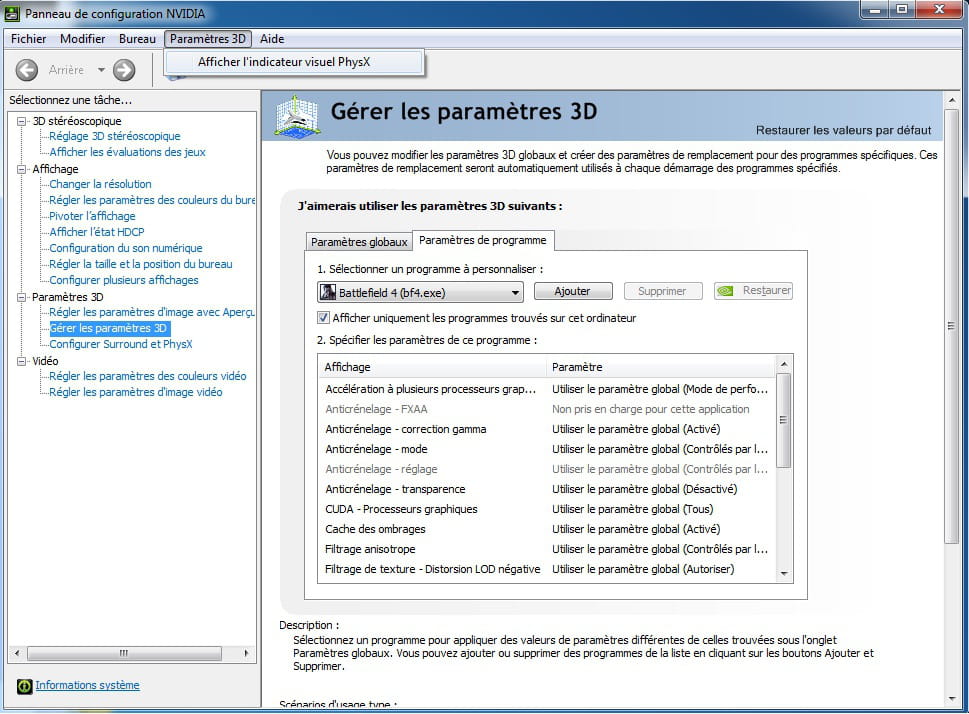Click the system information icon at bottom left
969x714 pixels.
pyautogui.click(x=24, y=686)
